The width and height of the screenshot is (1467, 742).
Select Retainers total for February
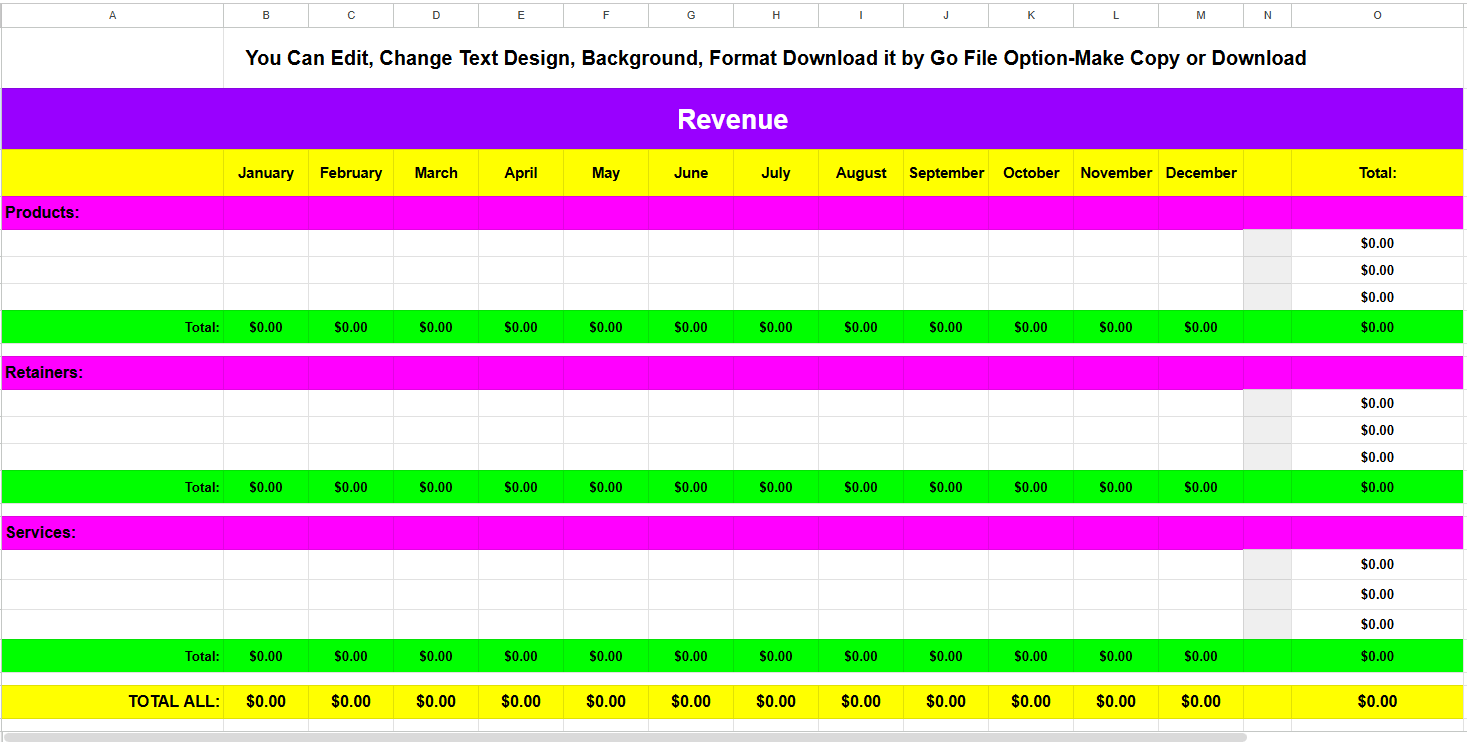[351, 487]
